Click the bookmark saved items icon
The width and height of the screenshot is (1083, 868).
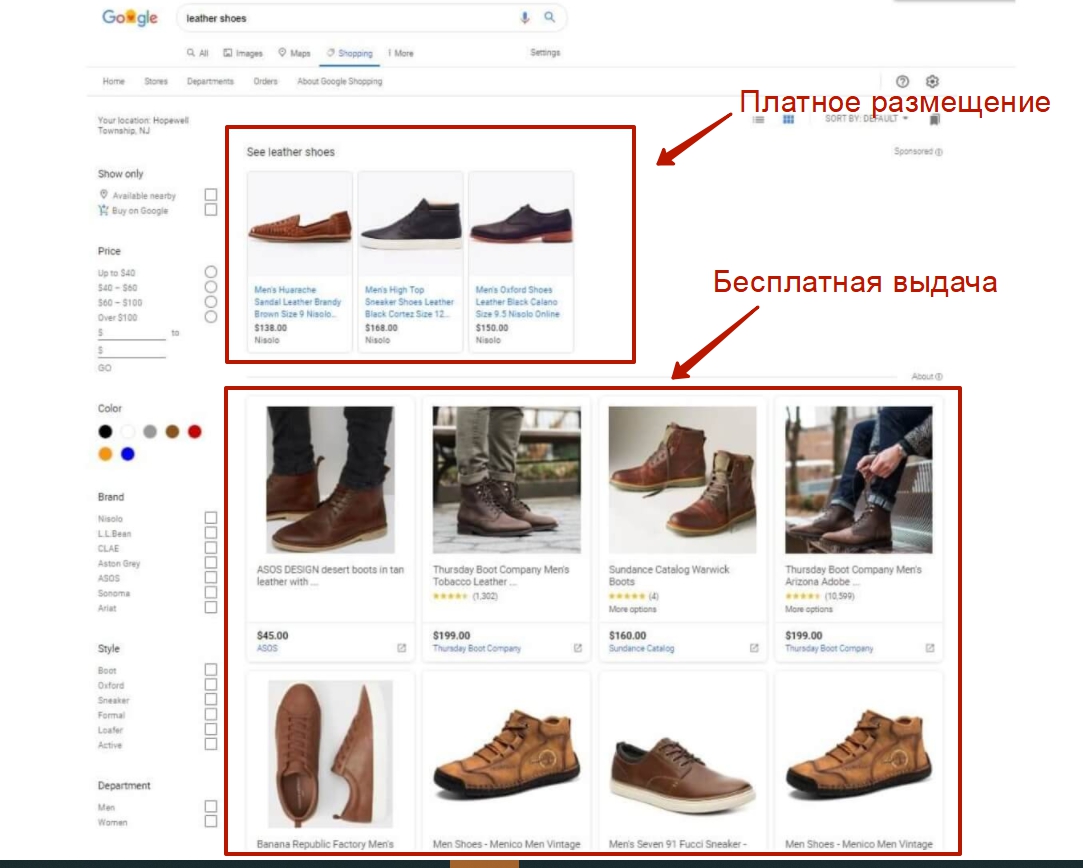pyautogui.click(x=935, y=120)
